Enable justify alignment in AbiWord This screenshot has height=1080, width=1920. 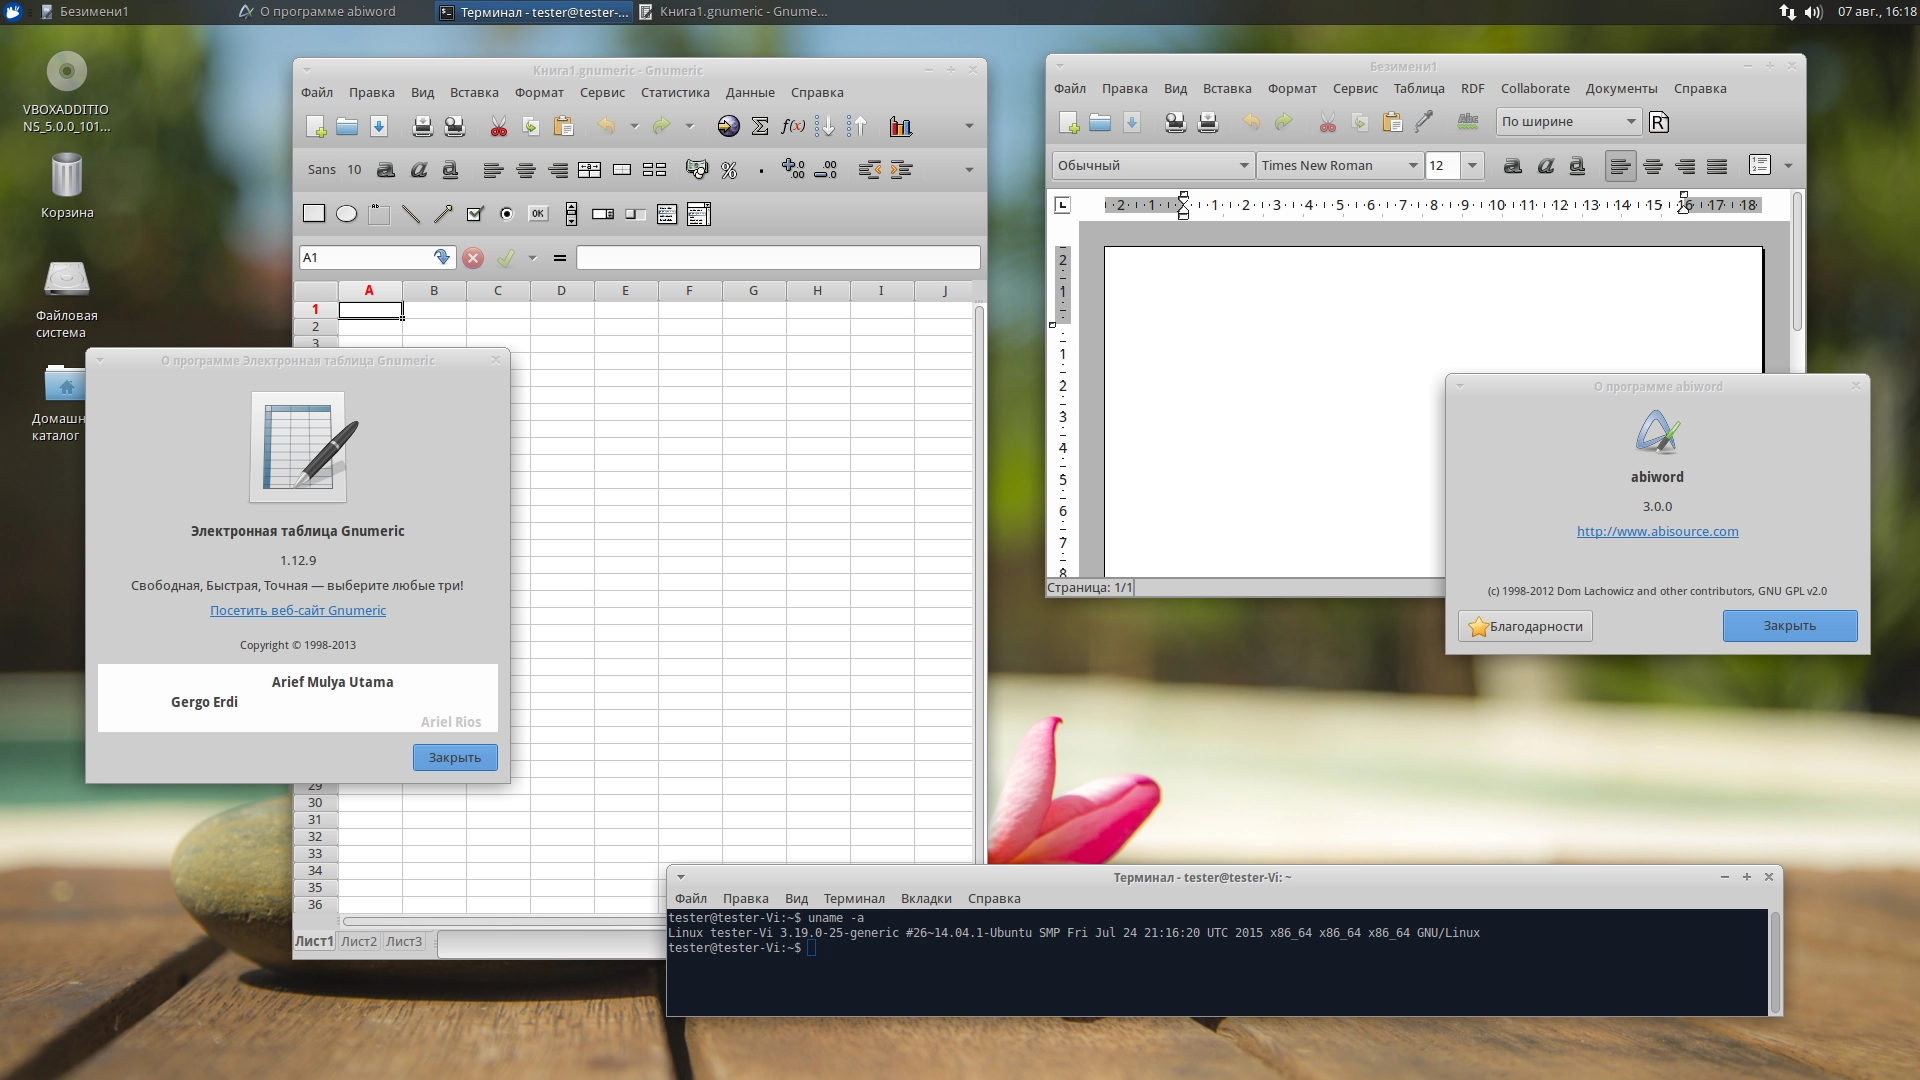click(x=1717, y=166)
